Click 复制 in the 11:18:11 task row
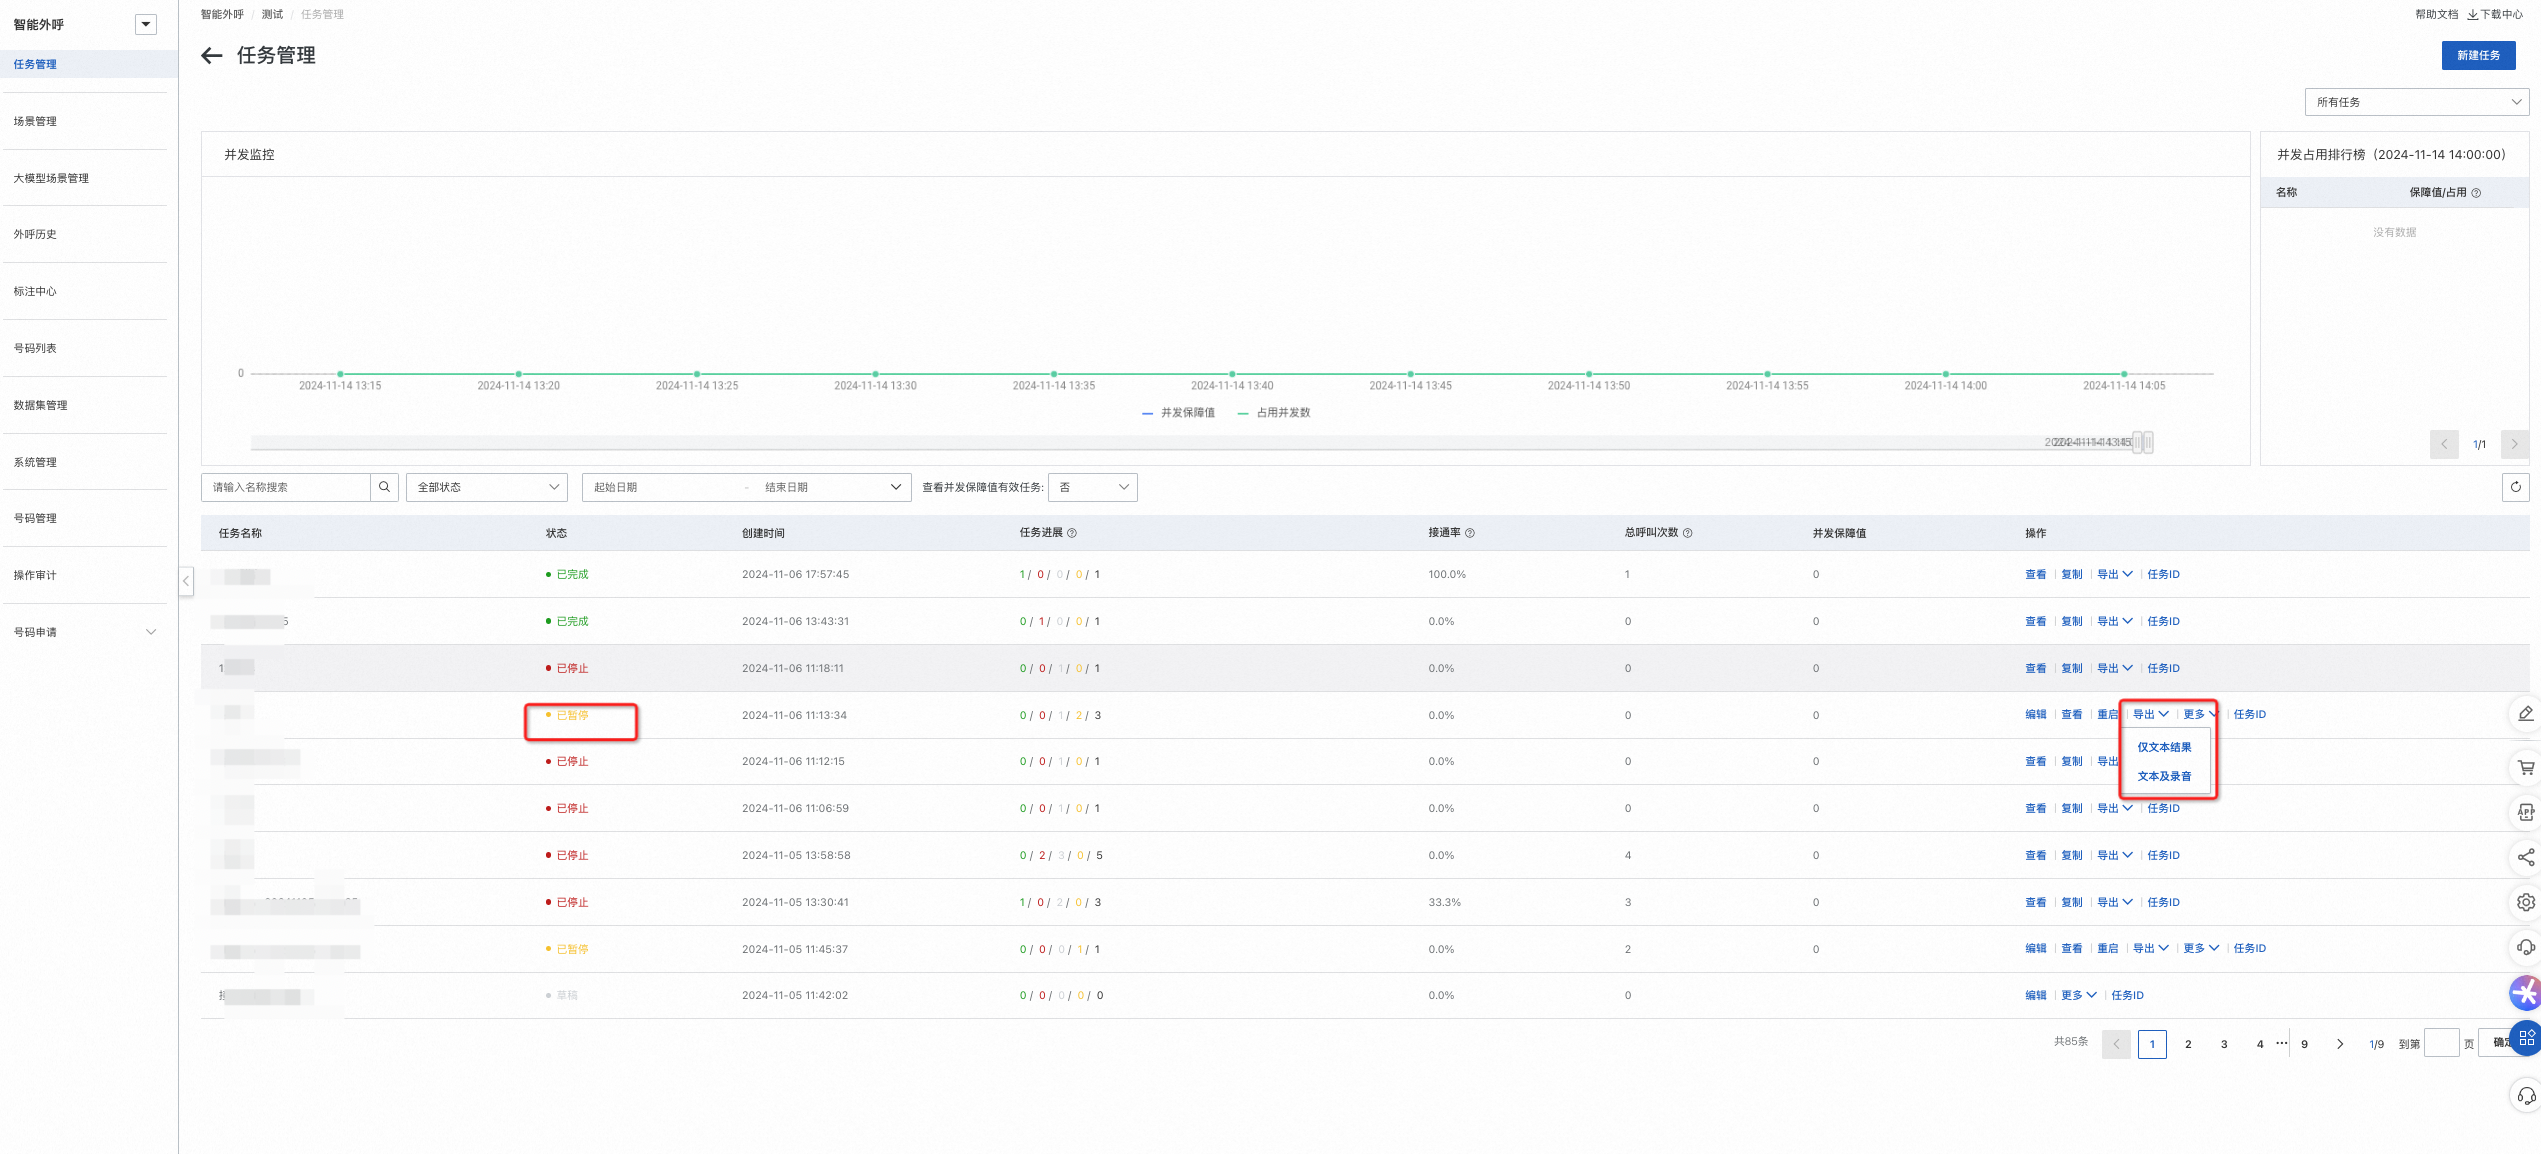The height and width of the screenshot is (1154, 2541). (2071, 669)
